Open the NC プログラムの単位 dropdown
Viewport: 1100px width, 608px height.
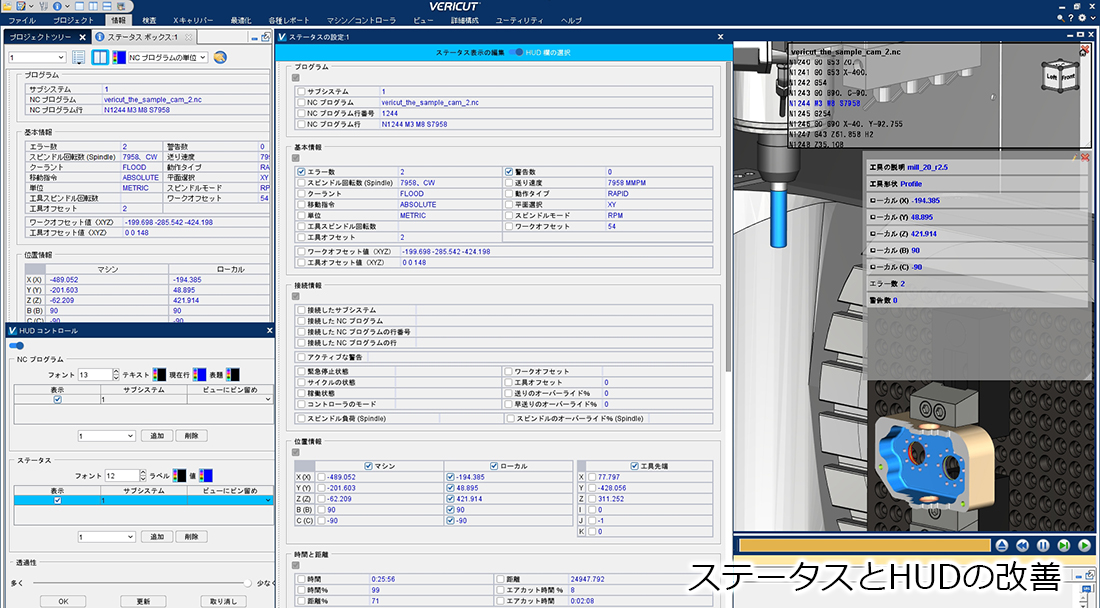pyautogui.click(x=168, y=58)
